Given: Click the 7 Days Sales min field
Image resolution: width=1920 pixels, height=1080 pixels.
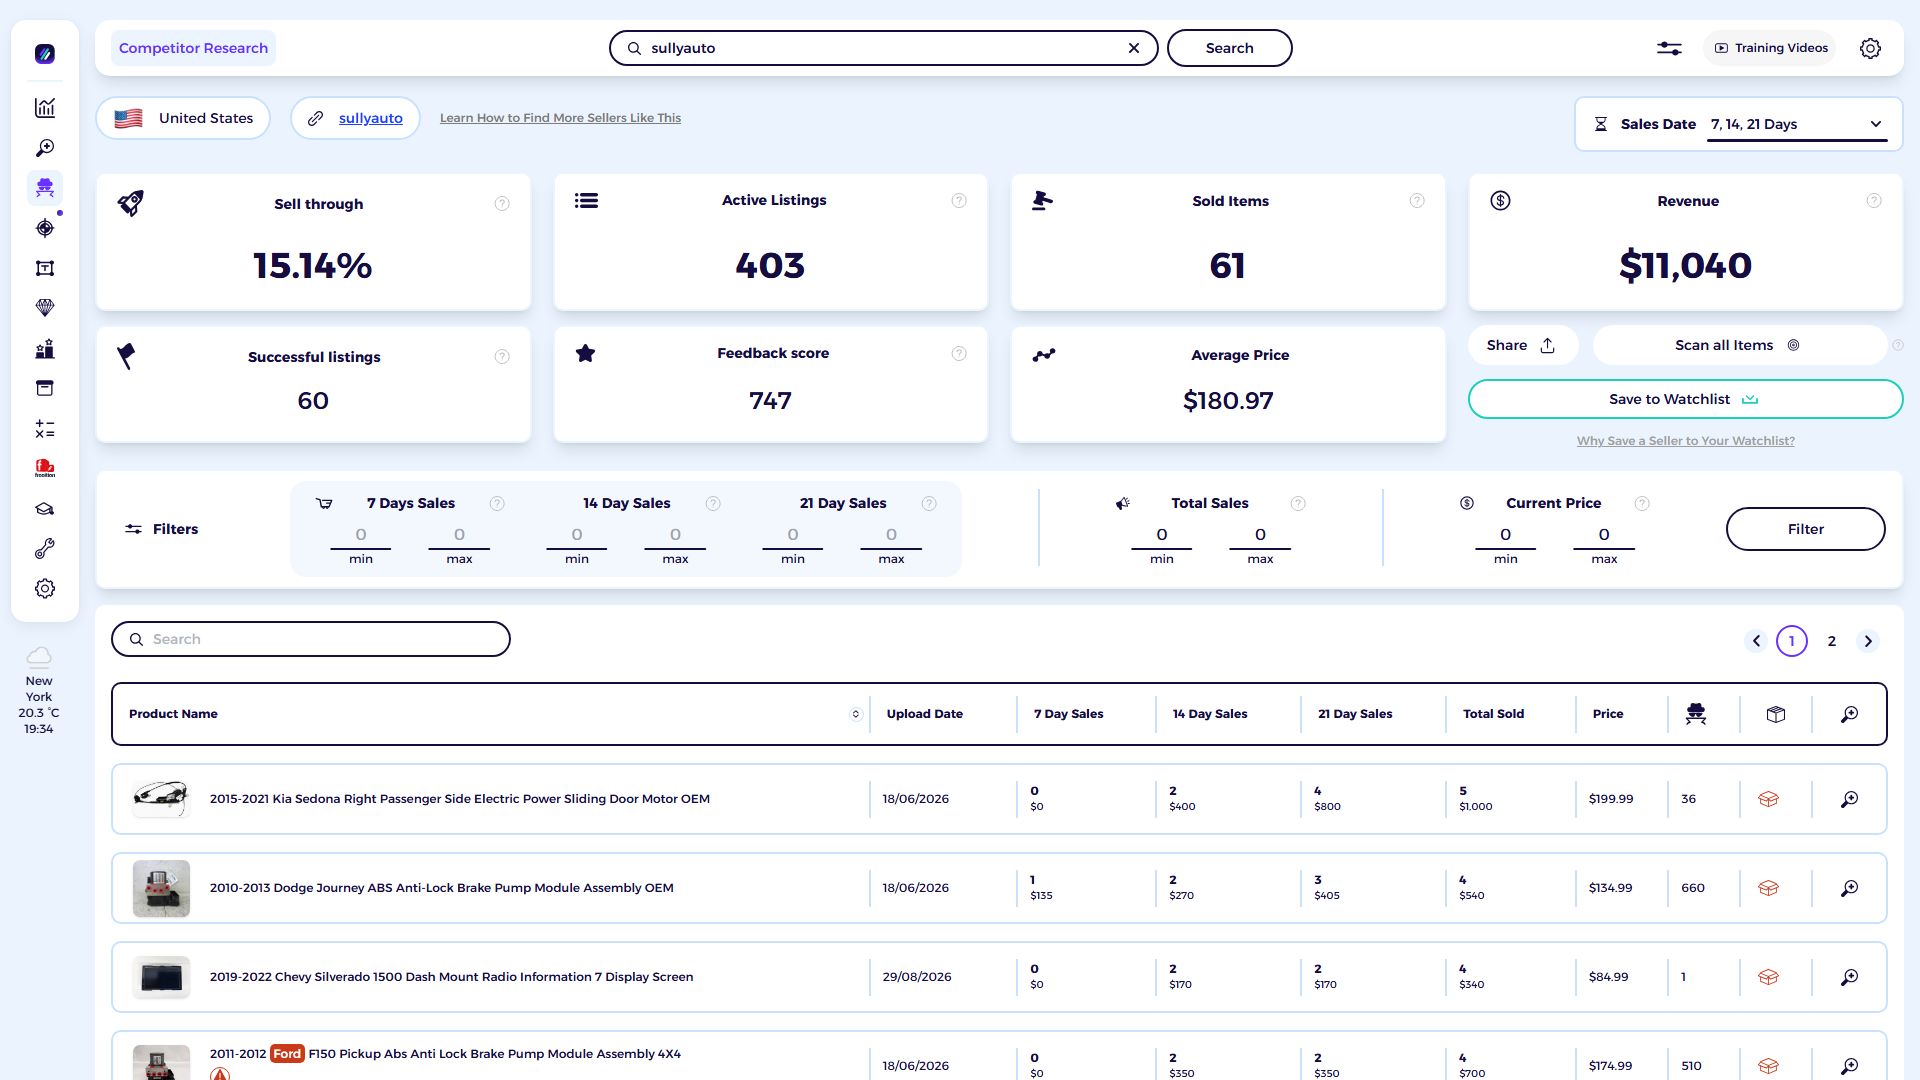Looking at the screenshot, I should point(361,536).
